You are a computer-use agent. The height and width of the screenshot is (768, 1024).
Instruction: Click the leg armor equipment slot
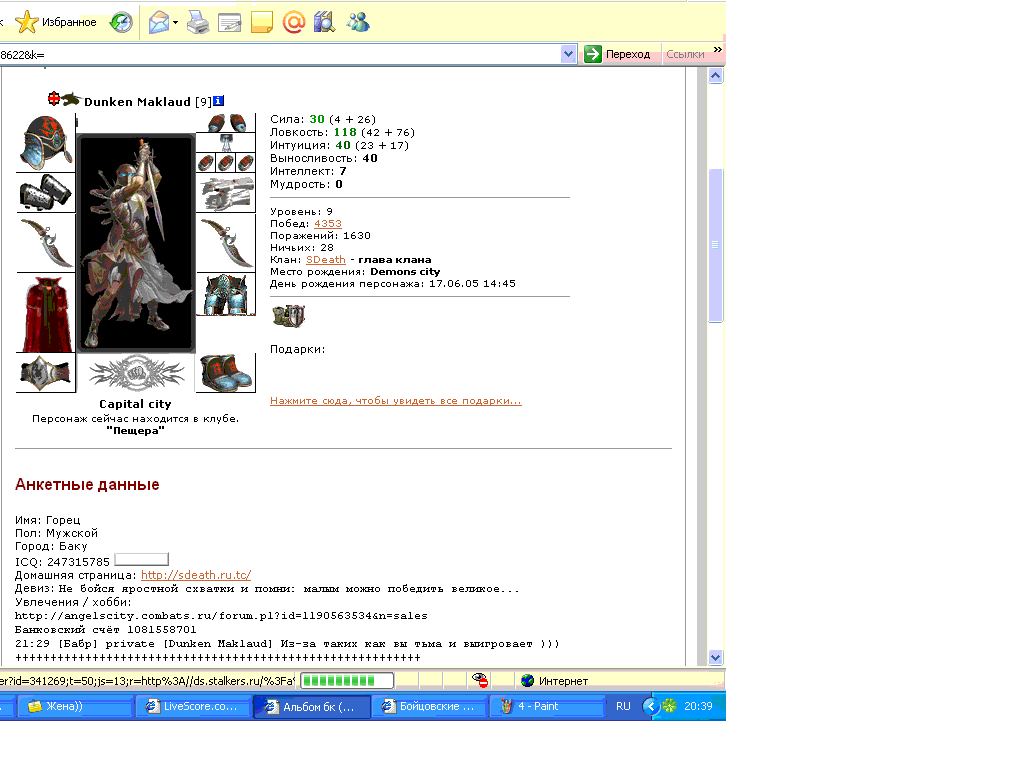point(226,294)
